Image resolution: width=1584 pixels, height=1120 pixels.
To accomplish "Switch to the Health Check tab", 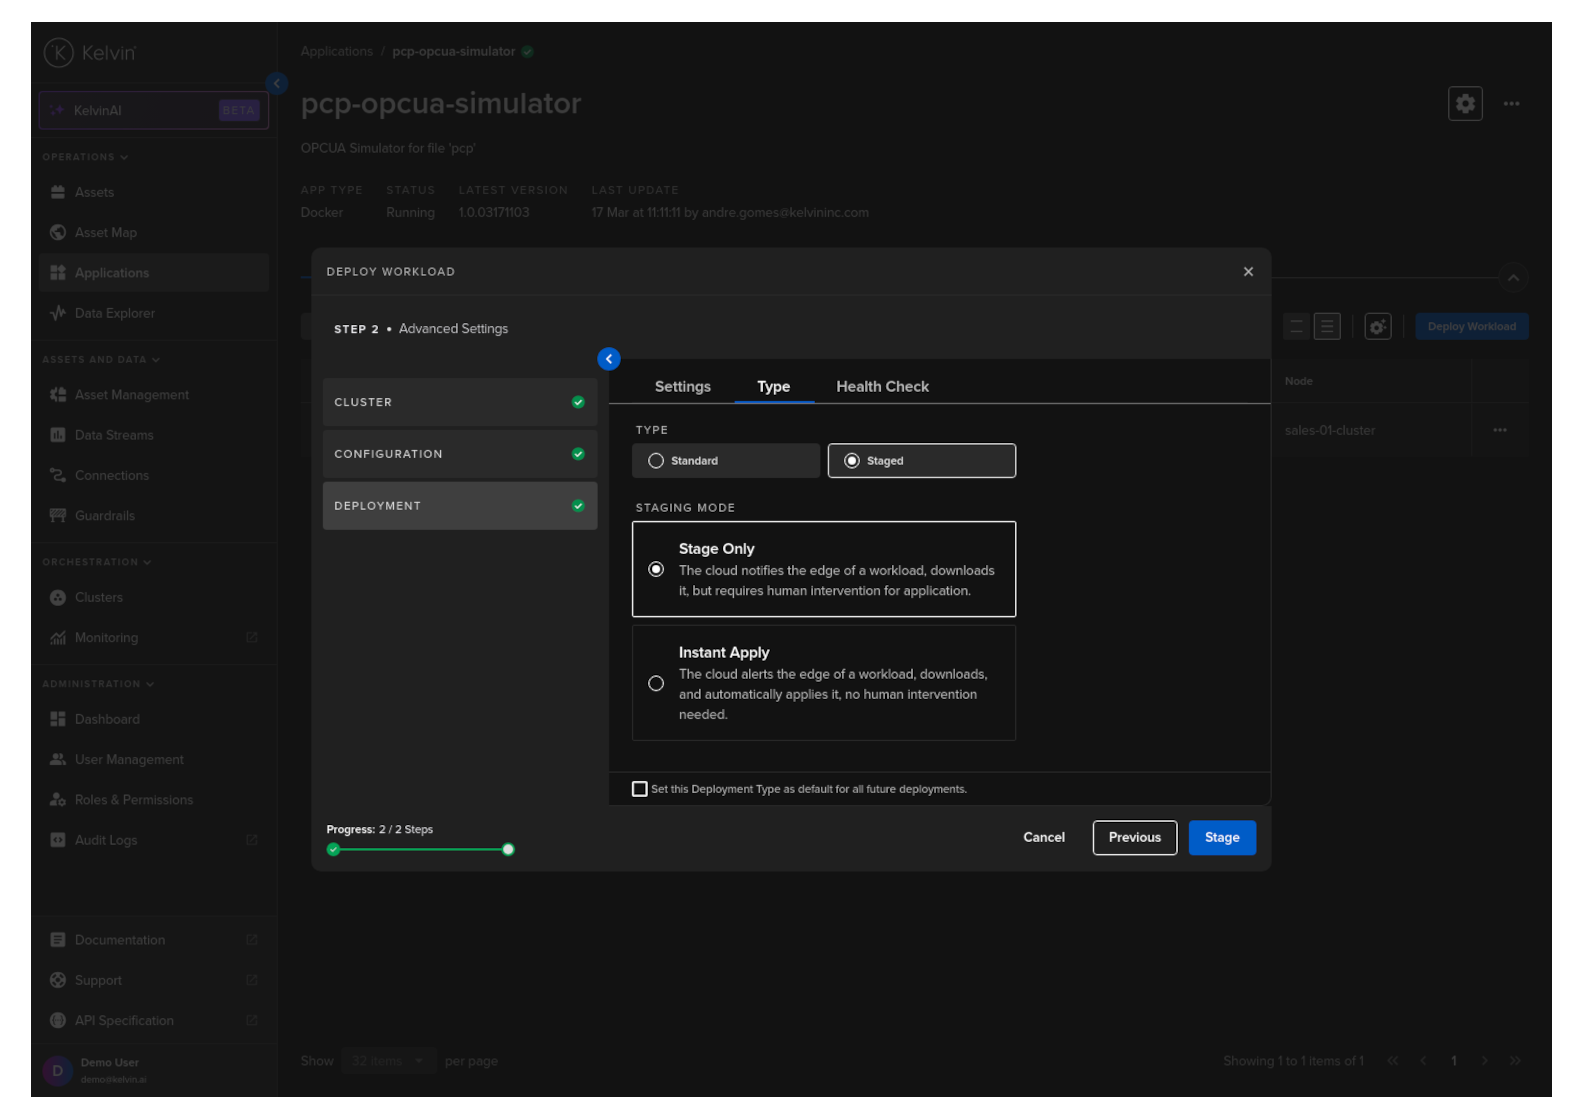I will point(882,387).
